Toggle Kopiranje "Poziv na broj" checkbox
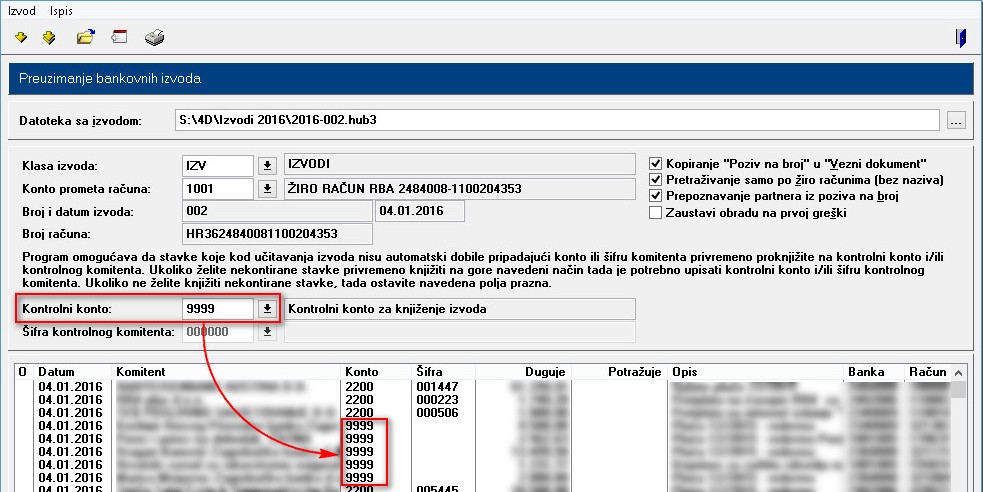Screen dimensions: 983x492 pos(656,164)
